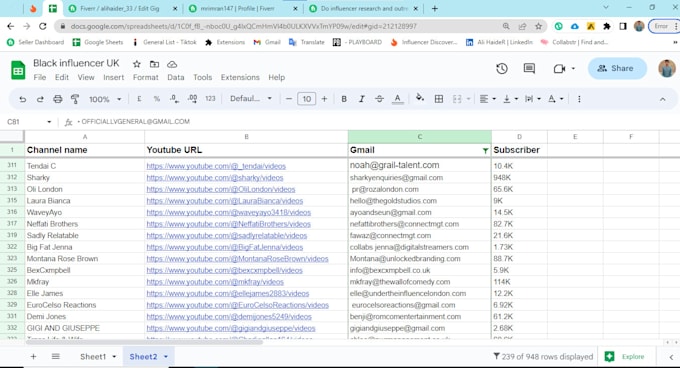
Task: Open a new browser tab
Action: [x=435, y=9]
